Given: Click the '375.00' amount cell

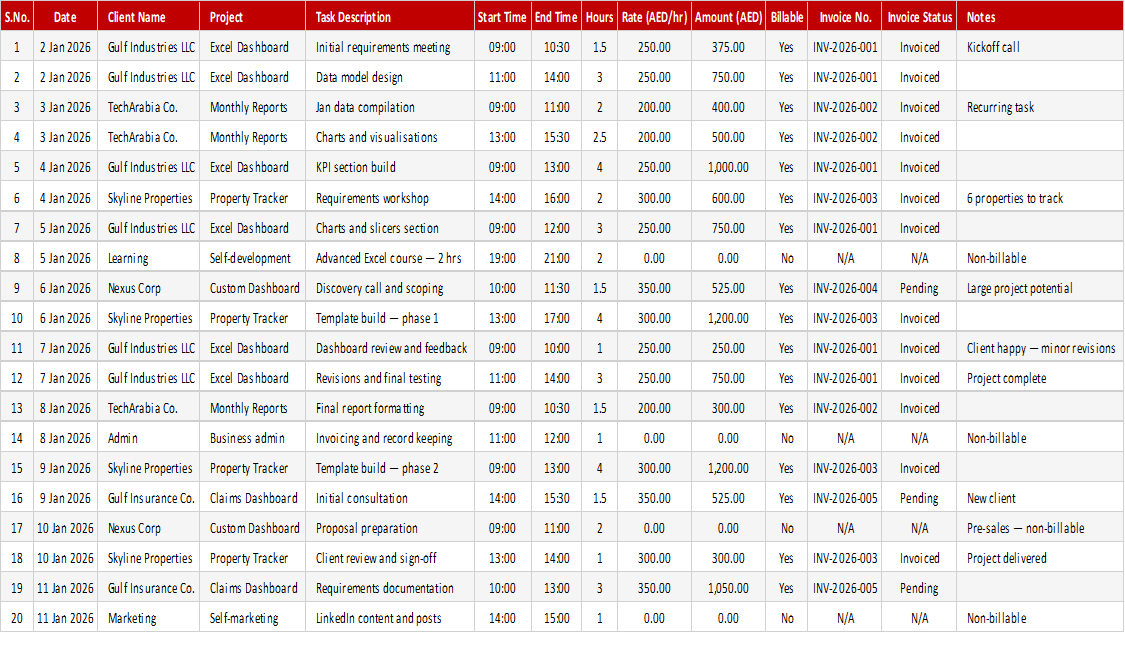Looking at the screenshot, I should [x=728, y=47].
